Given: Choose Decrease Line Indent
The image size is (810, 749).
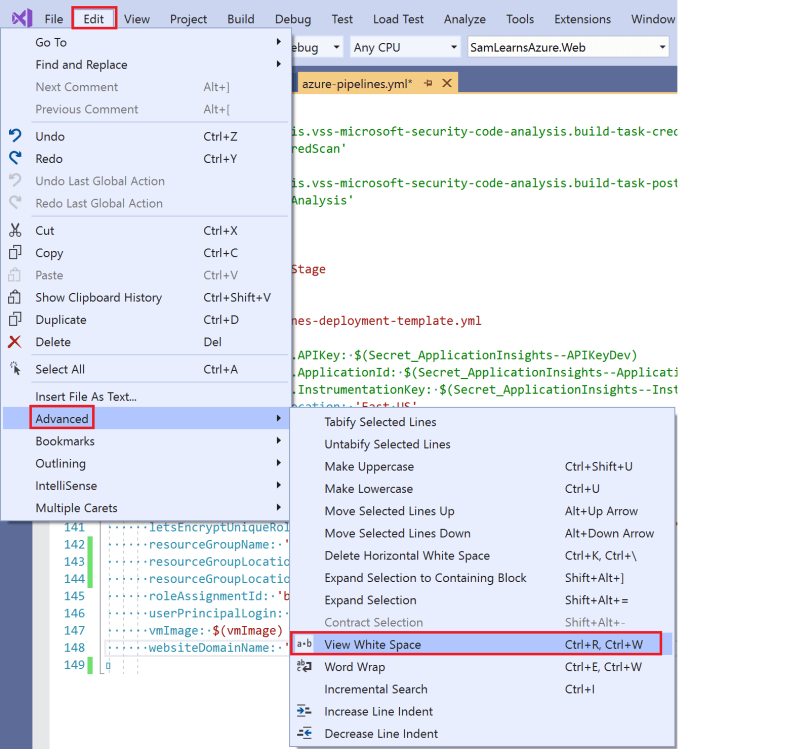Looking at the screenshot, I should (x=482, y=734).
